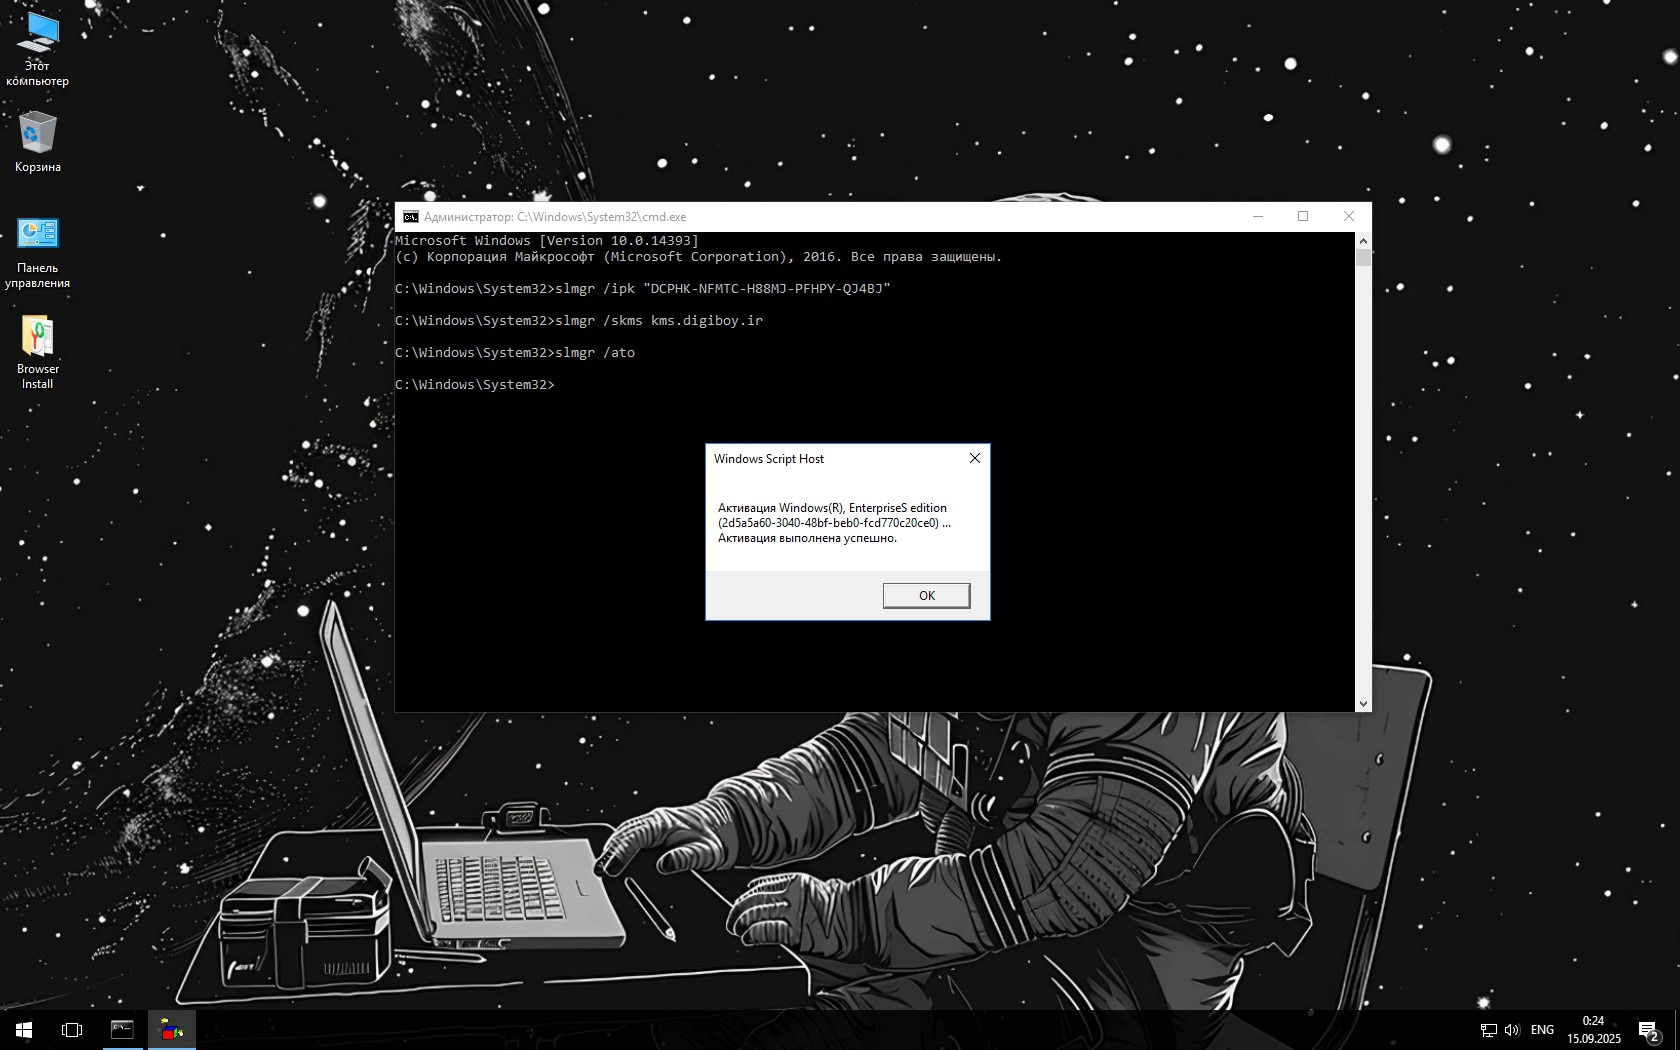Click the cmd window system menu icon
The width and height of the screenshot is (1680, 1050).
pos(410,217)
